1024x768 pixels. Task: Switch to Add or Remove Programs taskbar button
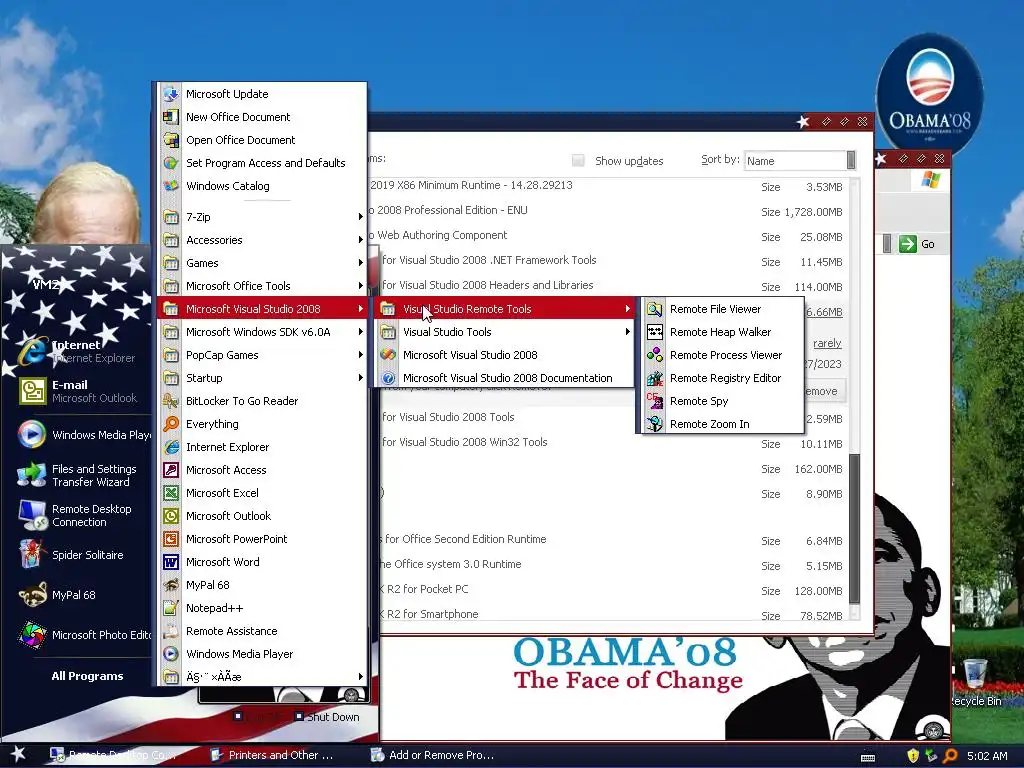click(x=432, y=755)
